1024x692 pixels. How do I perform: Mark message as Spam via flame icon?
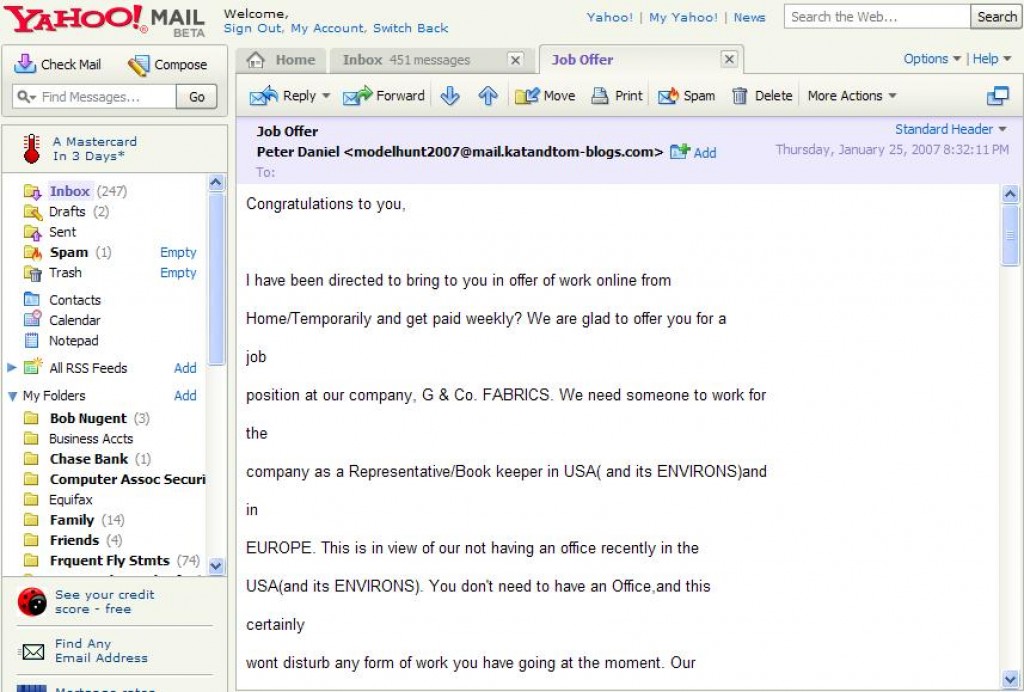(x=668, y=96)
